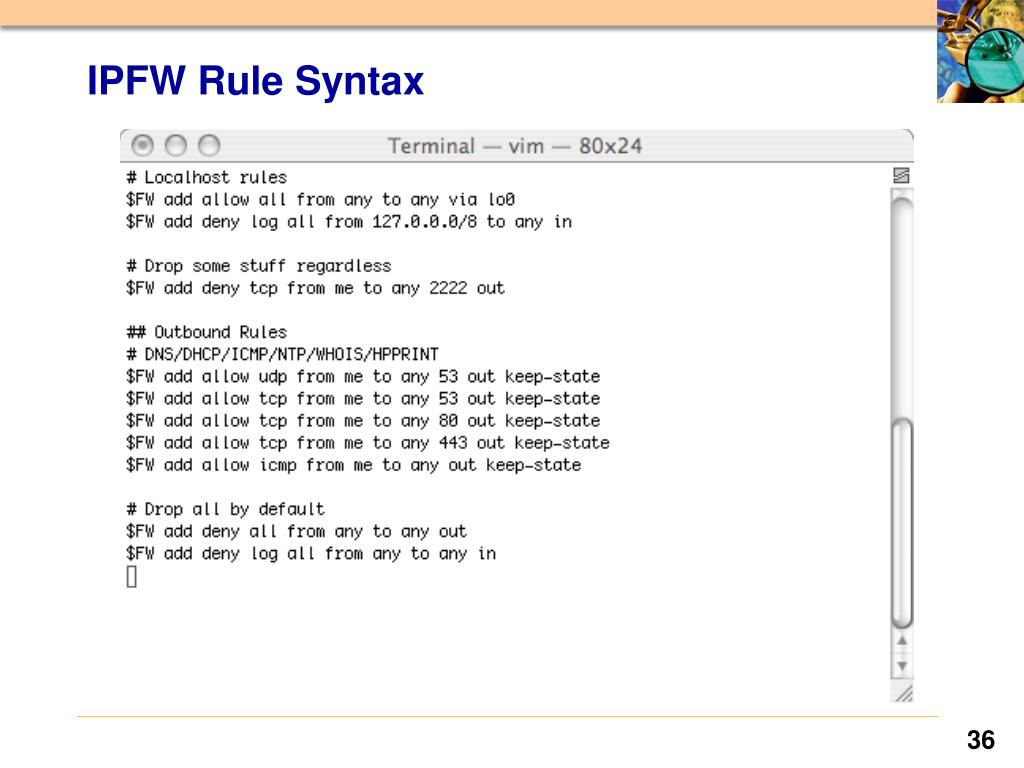Click the window resize grip corner
The width and height of the screenshot is (1024, 768).
coord(903,693)
